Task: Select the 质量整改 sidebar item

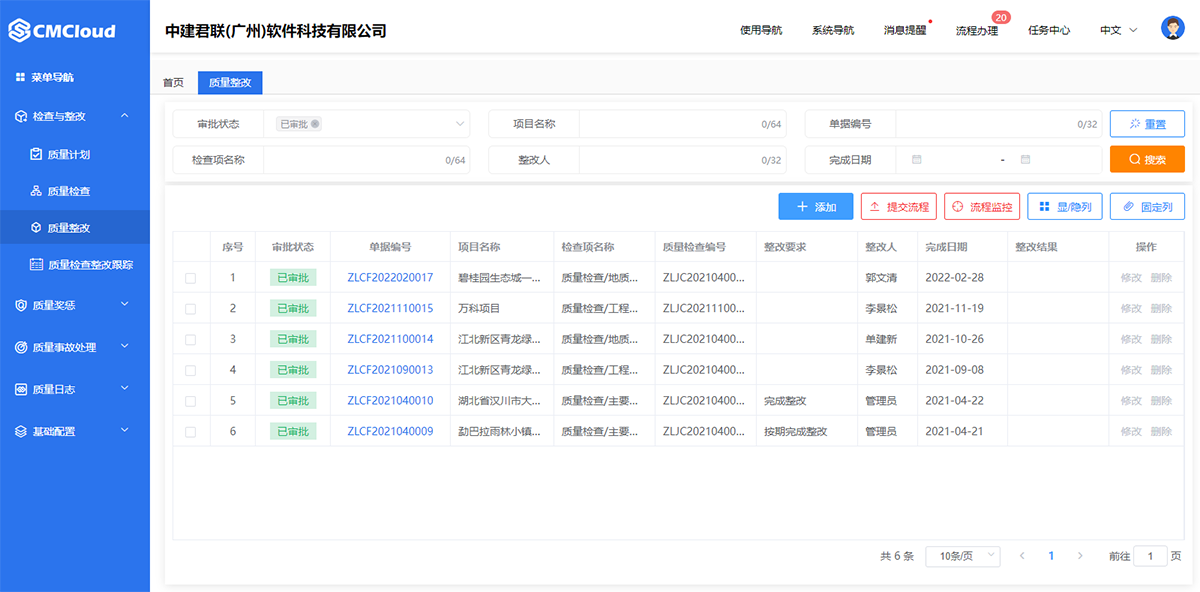Action: tap(75, 228)
